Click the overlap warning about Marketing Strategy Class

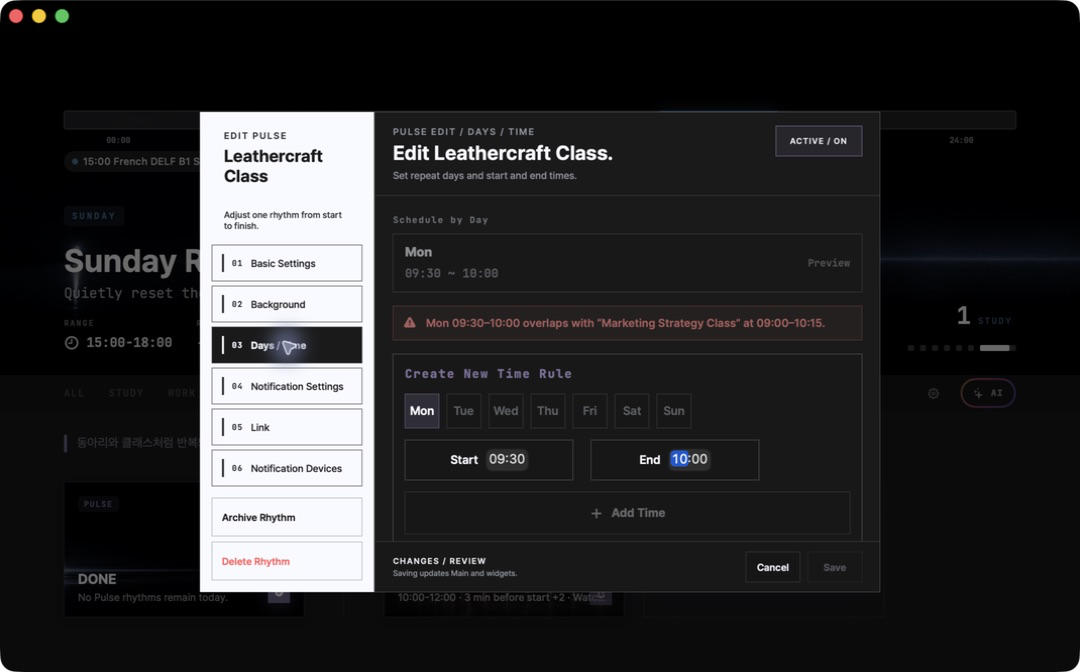627,323
